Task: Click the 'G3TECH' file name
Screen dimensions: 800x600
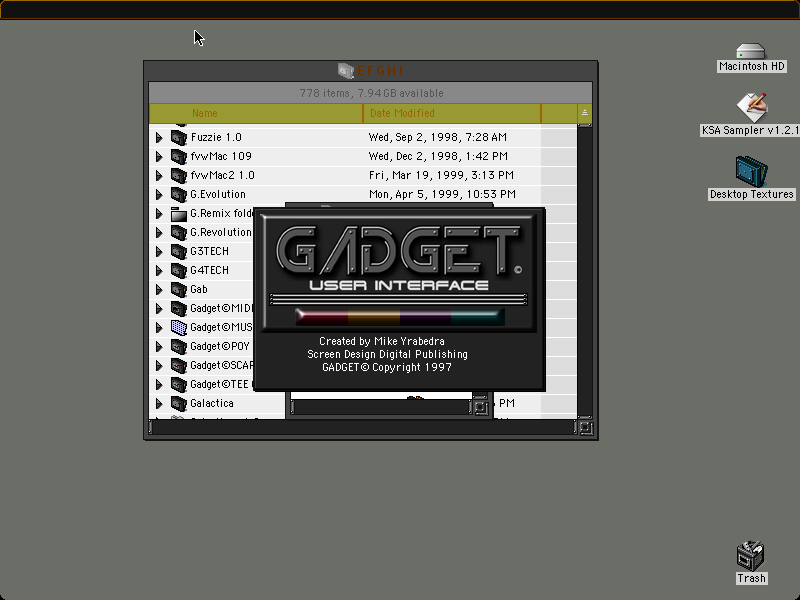Action: click(x=209, y=252)
